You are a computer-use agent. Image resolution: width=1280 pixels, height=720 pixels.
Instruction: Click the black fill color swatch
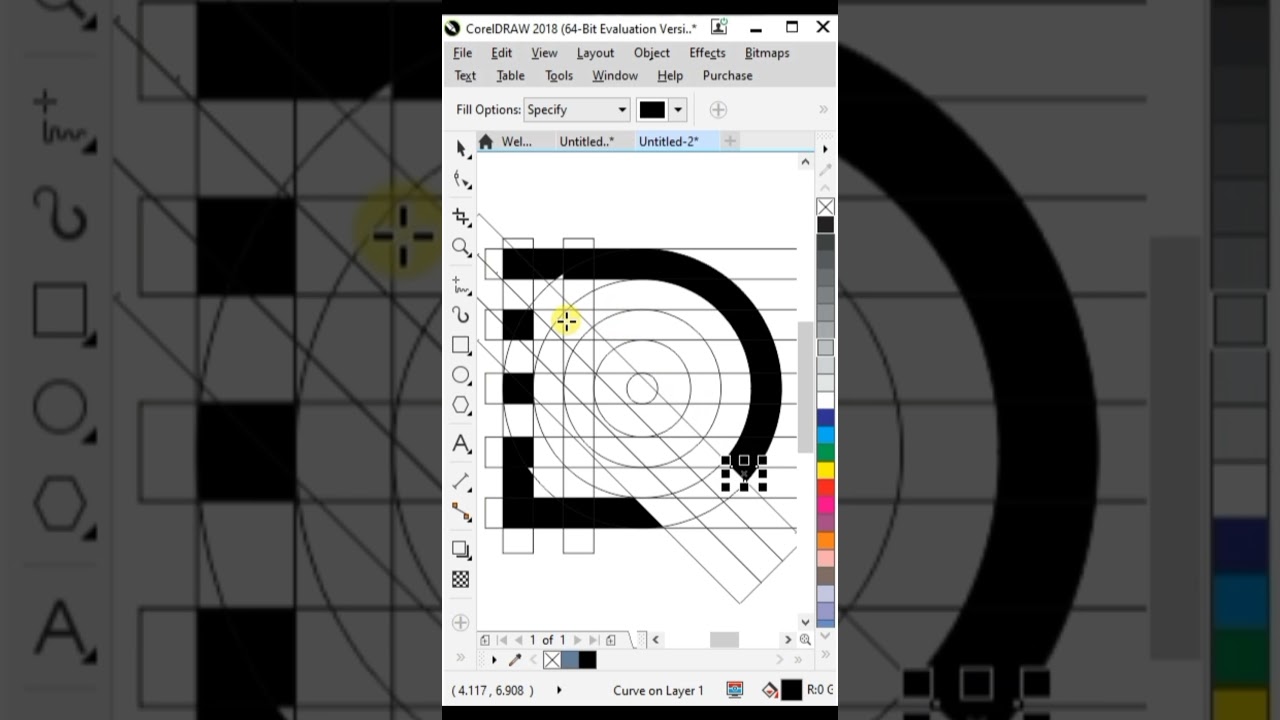pyautogui.click(x=652, y=110)
